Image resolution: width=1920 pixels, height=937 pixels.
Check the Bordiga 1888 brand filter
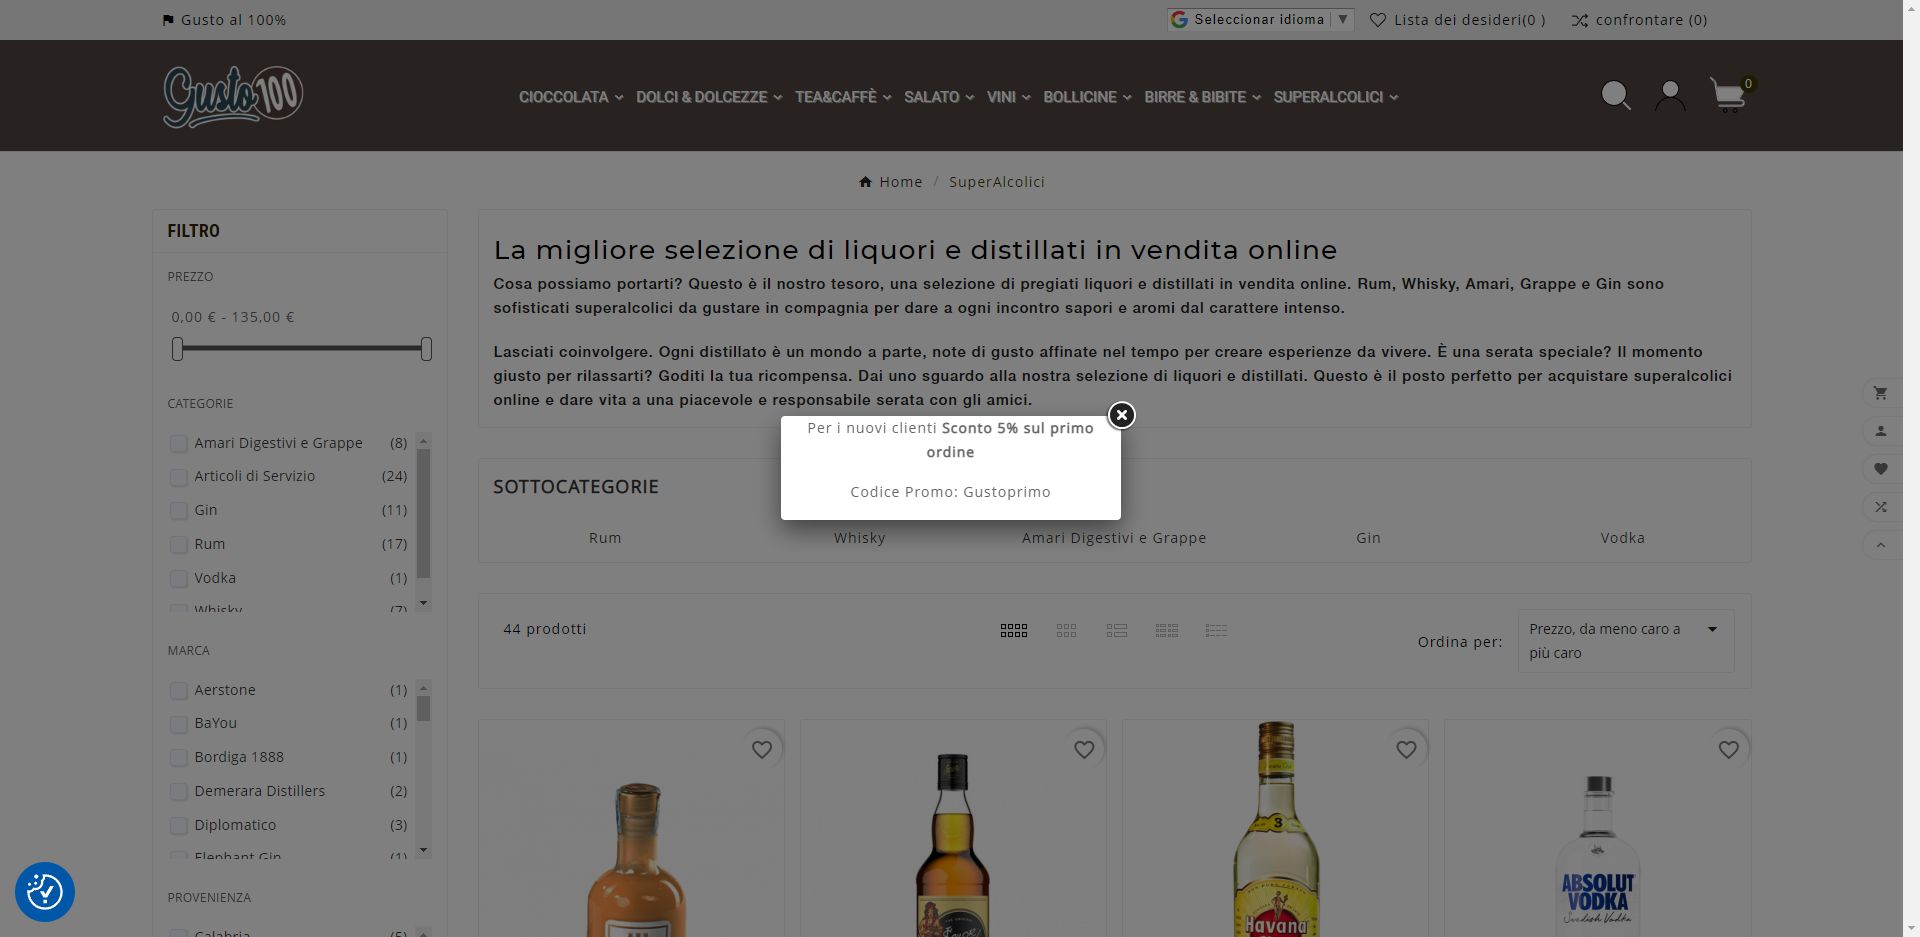[178, 758]
